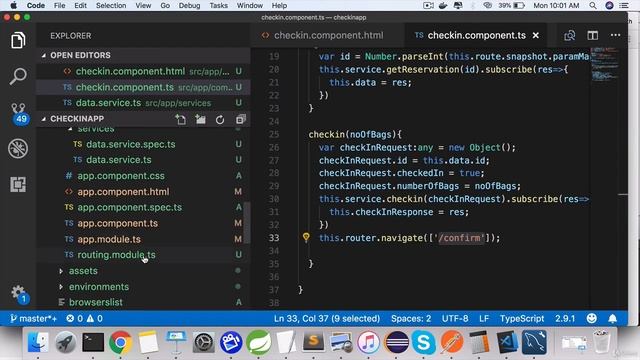Open notifications bell in status bar
Screen dimensions: 640x360
point(612,318)
